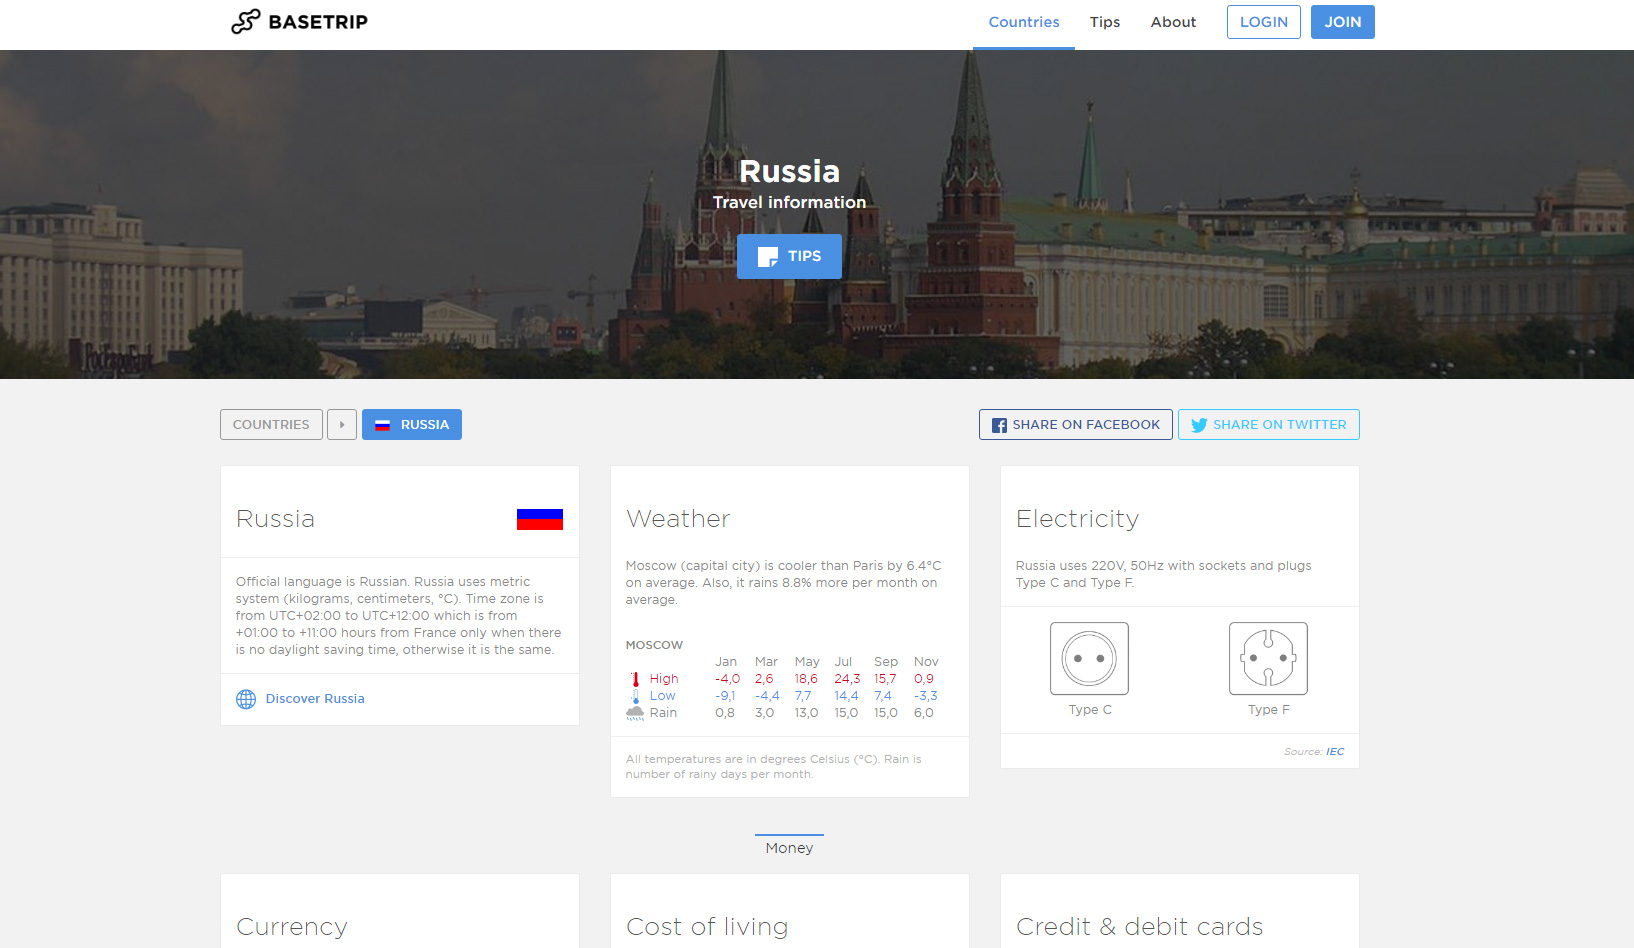Image resolution: width=1634 pixels, height=948 pixels.
Task: Select the COUNTRIES breadcrumb button
Action: tap(271, 425)
